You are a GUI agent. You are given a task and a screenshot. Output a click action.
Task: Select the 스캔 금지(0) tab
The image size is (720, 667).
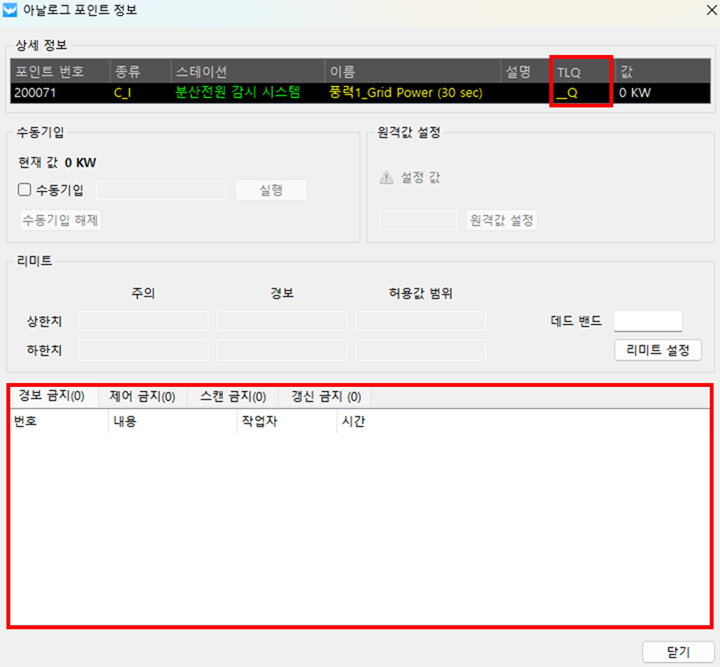tap(233, 397)
